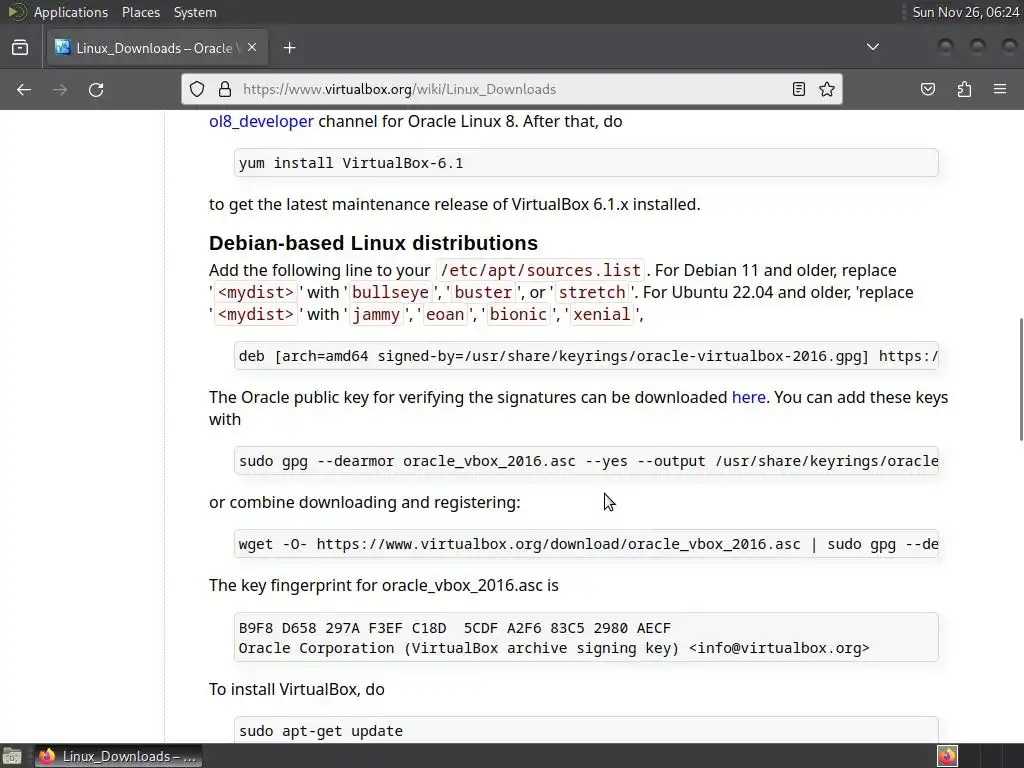Toggle reader view icon
This screenshot has width=1024, height=768.
(798, 89)
